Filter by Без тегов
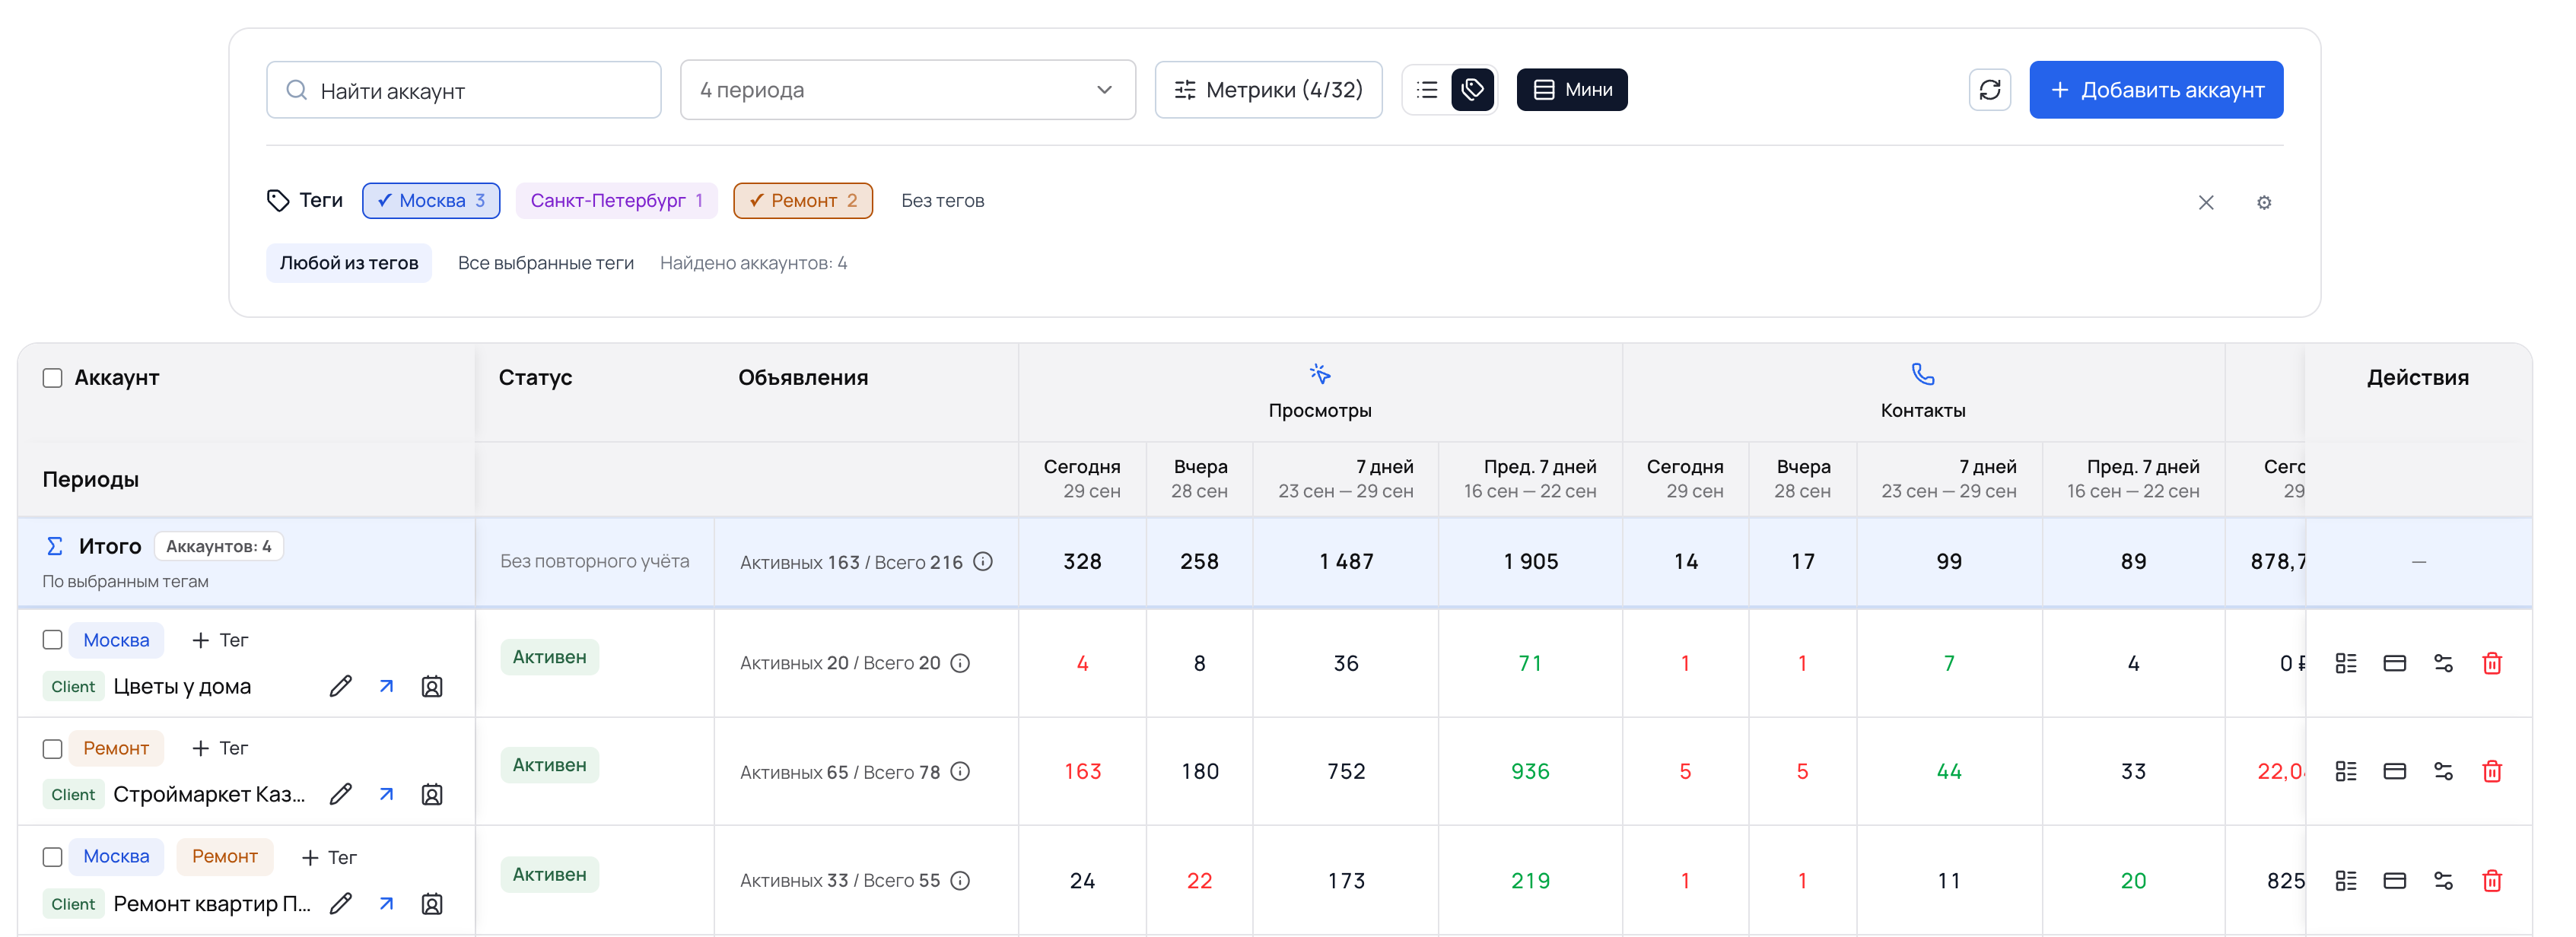The image size is (2576, 937). [x=942, y=201]
